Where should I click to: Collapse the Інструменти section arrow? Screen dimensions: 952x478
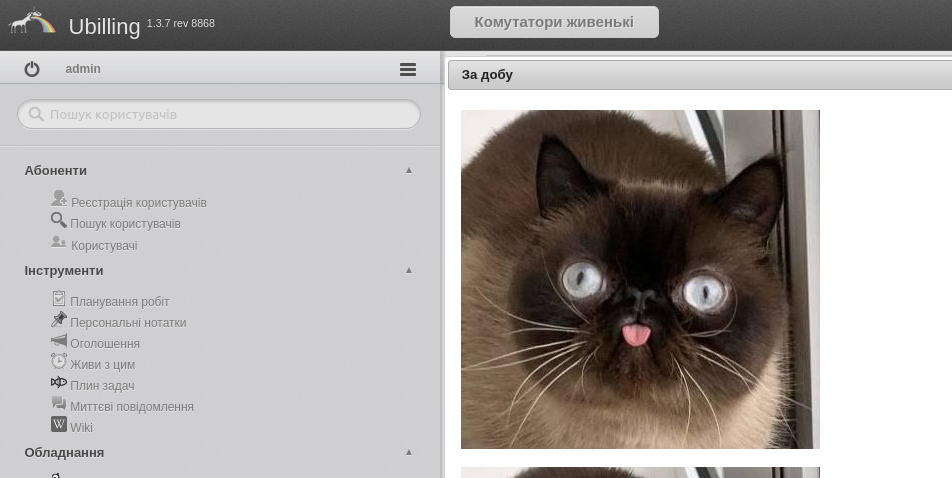(x=409, y=270)
